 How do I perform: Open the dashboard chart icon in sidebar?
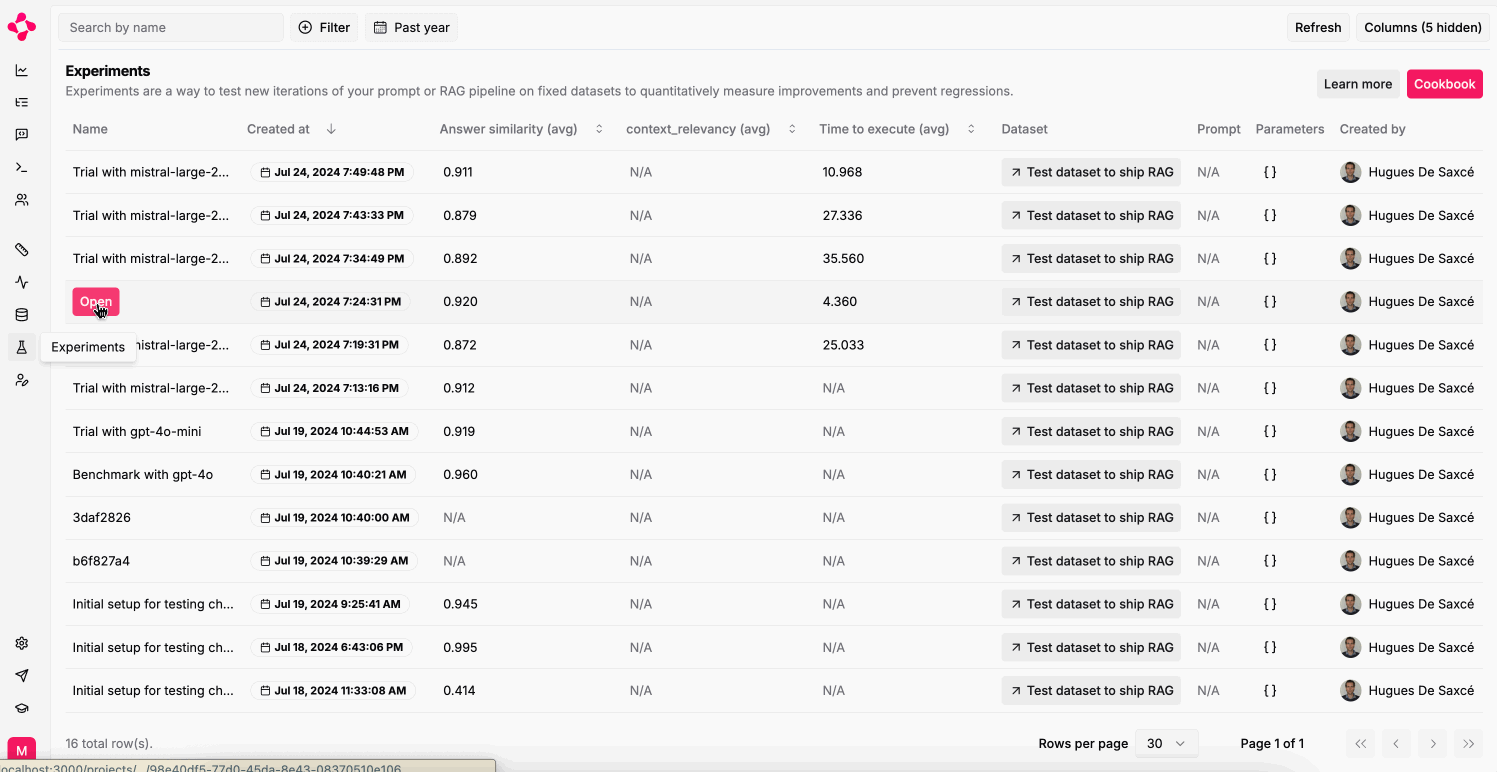[22, 70]
